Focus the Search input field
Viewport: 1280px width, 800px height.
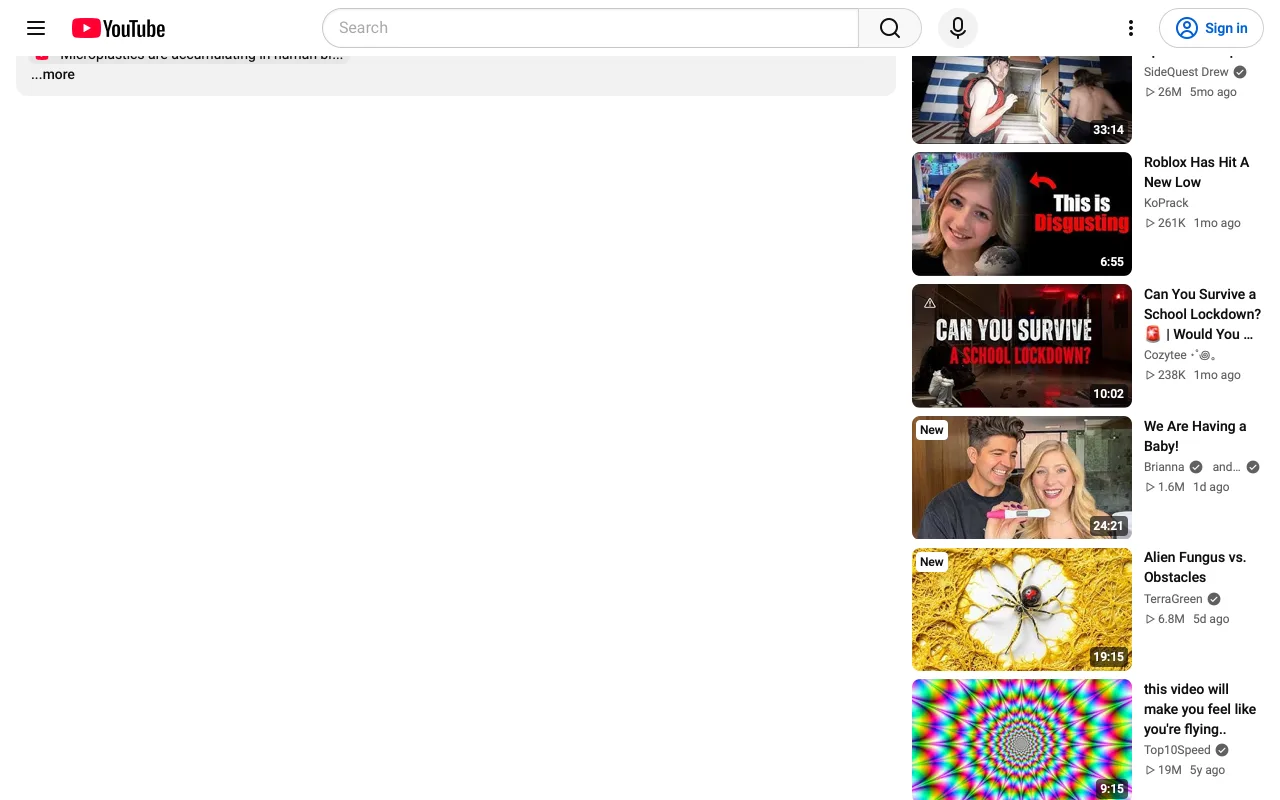point(590,28)
